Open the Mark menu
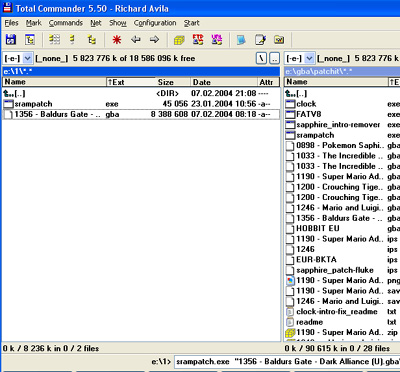 click(x=34, y=23)
